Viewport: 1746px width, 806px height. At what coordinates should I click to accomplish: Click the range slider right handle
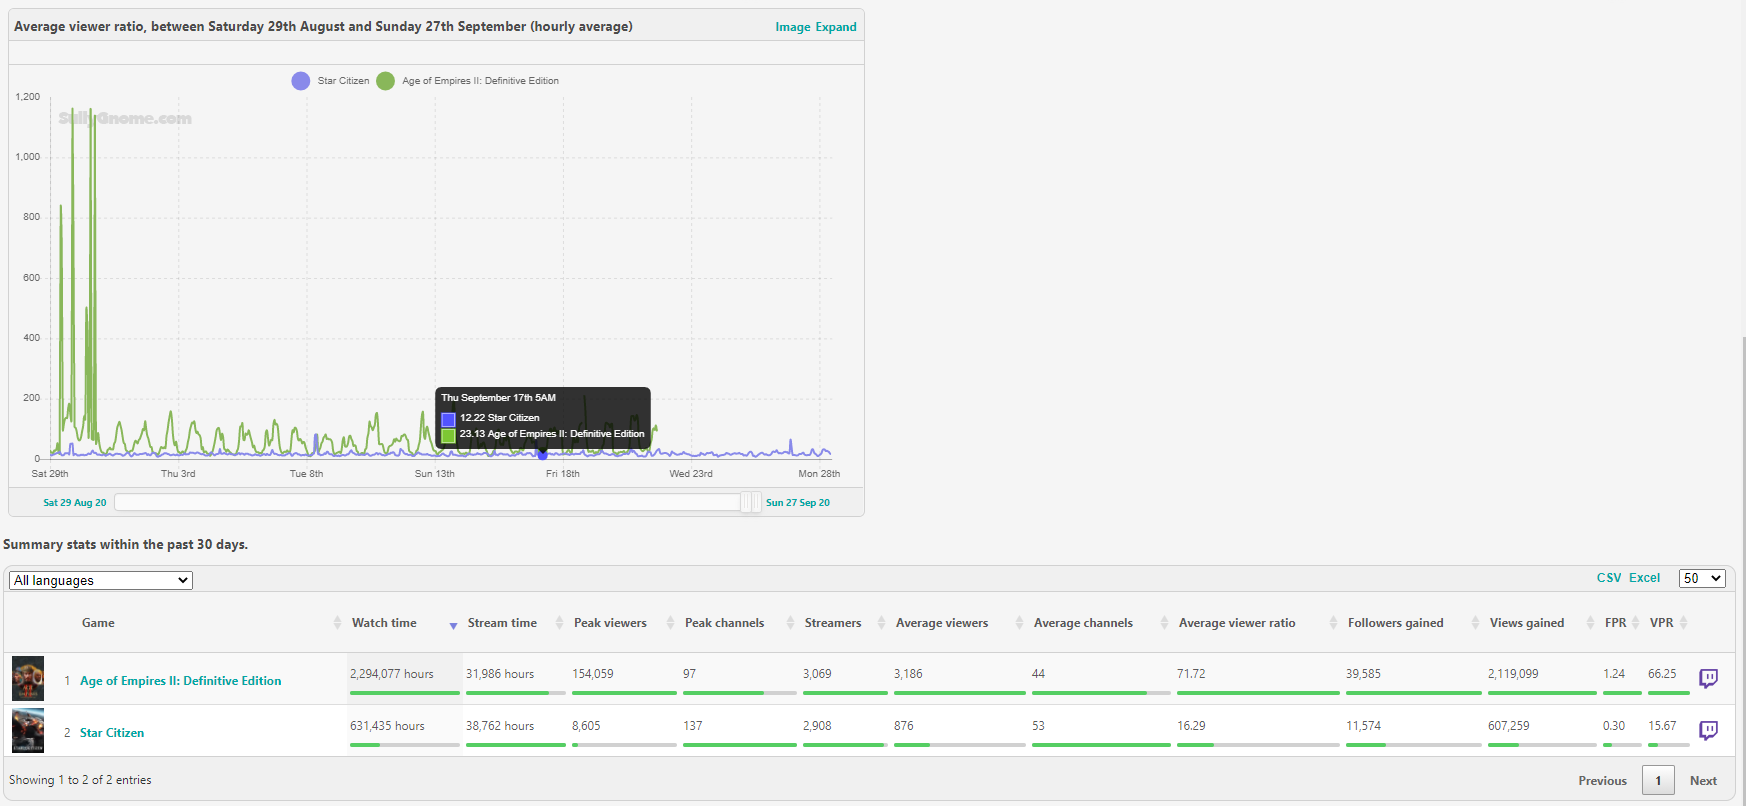pos(755,502)
